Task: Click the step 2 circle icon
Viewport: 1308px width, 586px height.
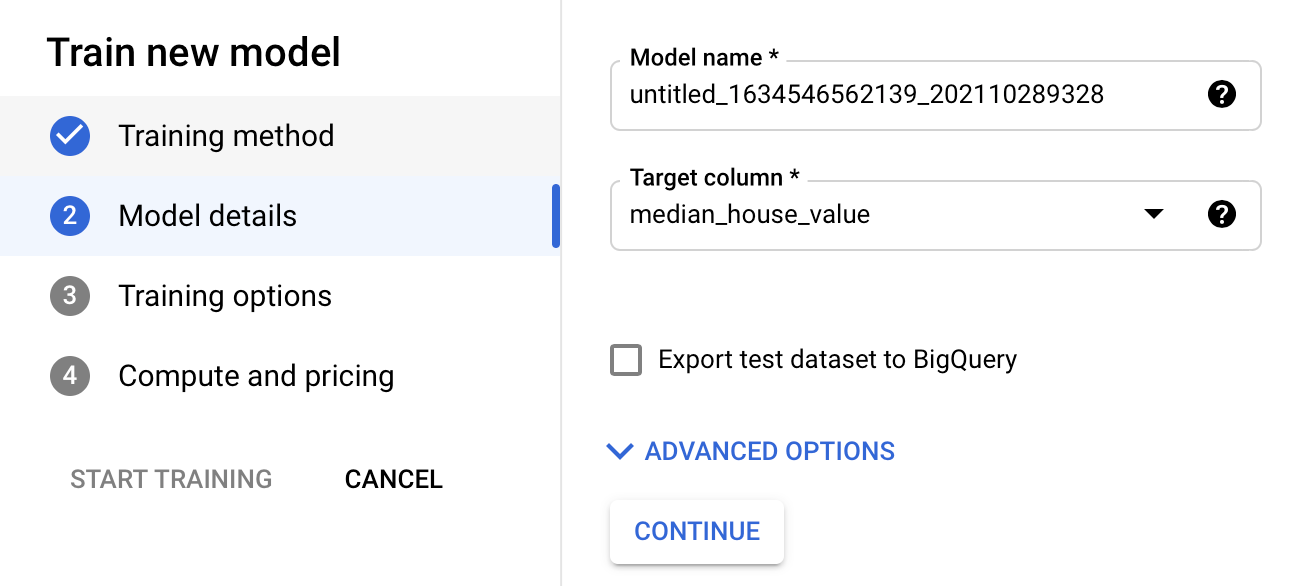Action: click(x=70, y=216)
